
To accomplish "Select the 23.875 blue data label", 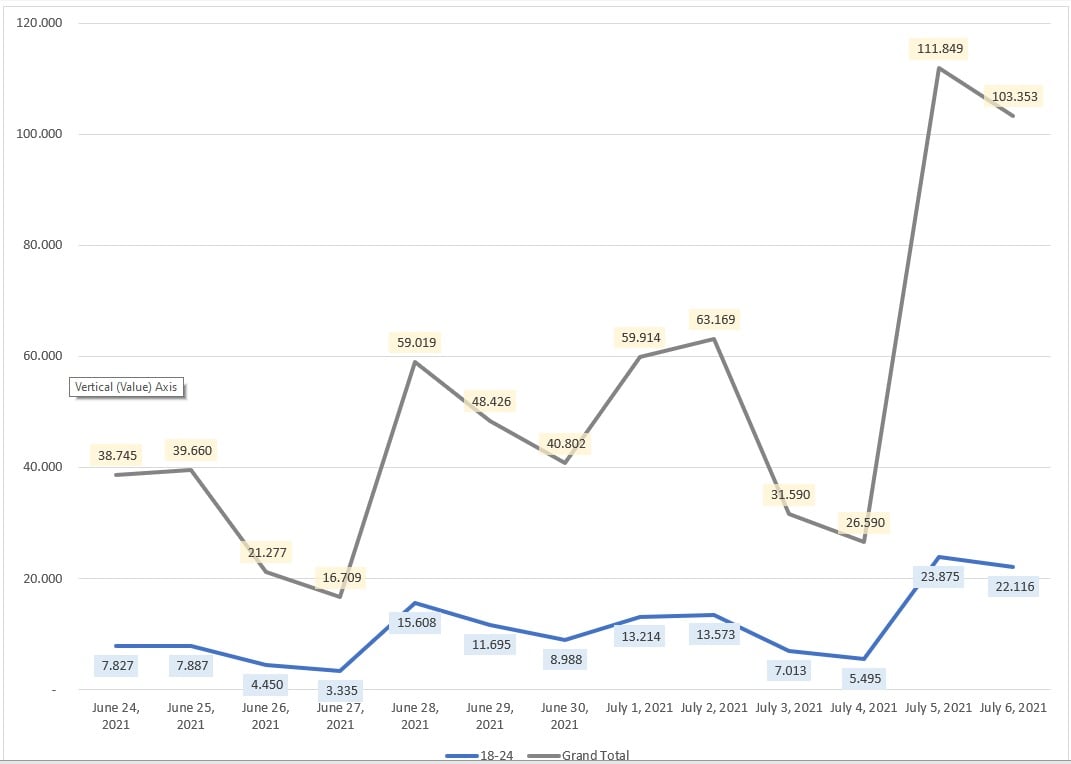I will pyautogui.click(x=937, y=576).
